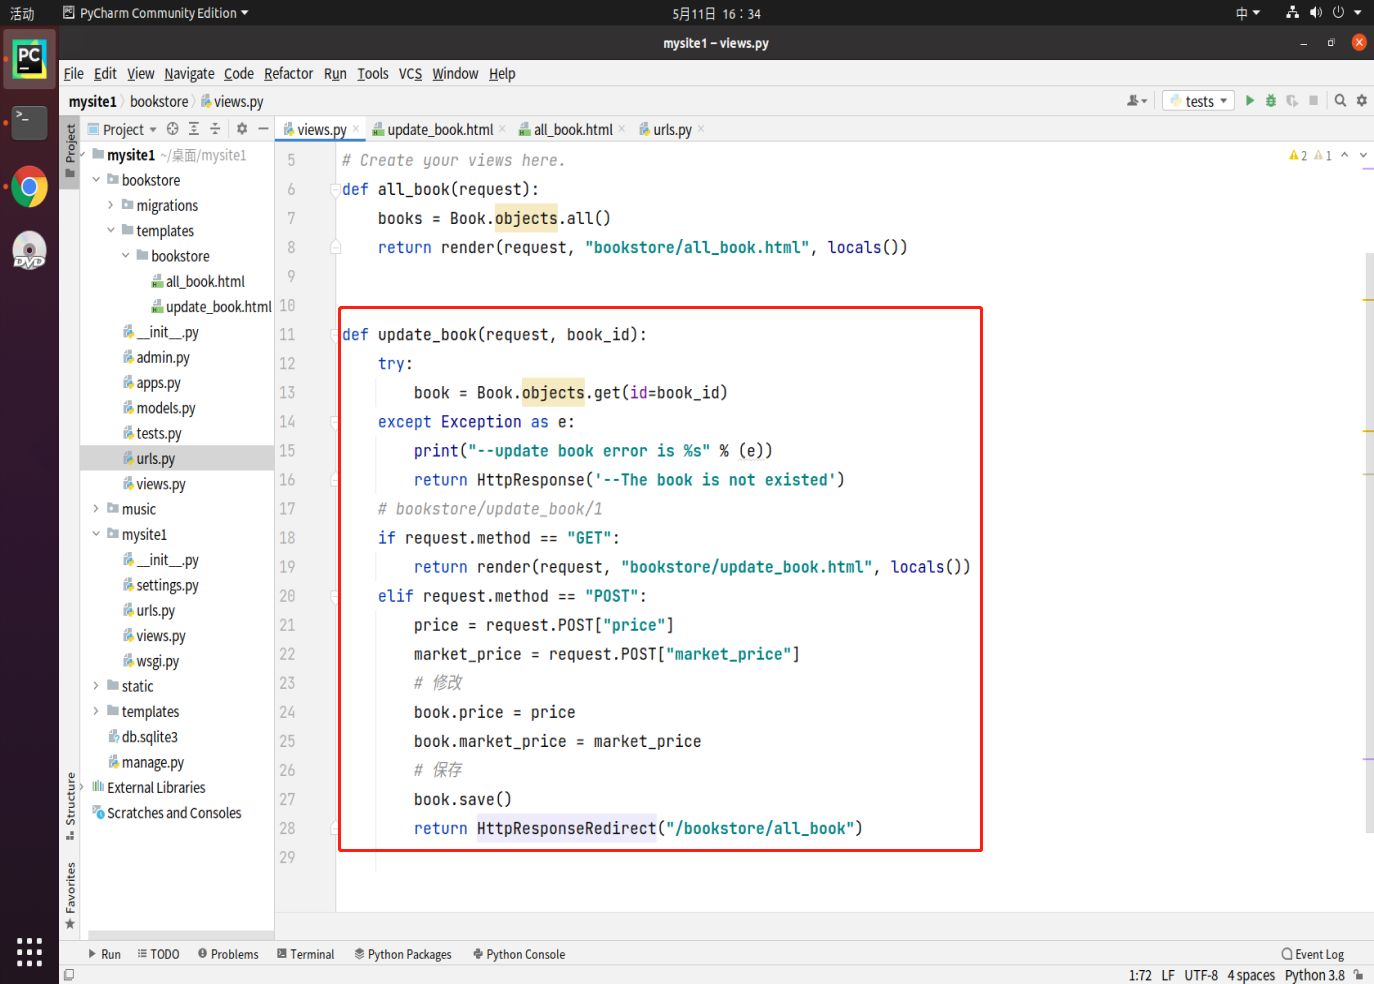The height and width of the screenshot is (984, 1374).
Task: Fold update_book function at line 11 gutter
Action: [336, 335]
